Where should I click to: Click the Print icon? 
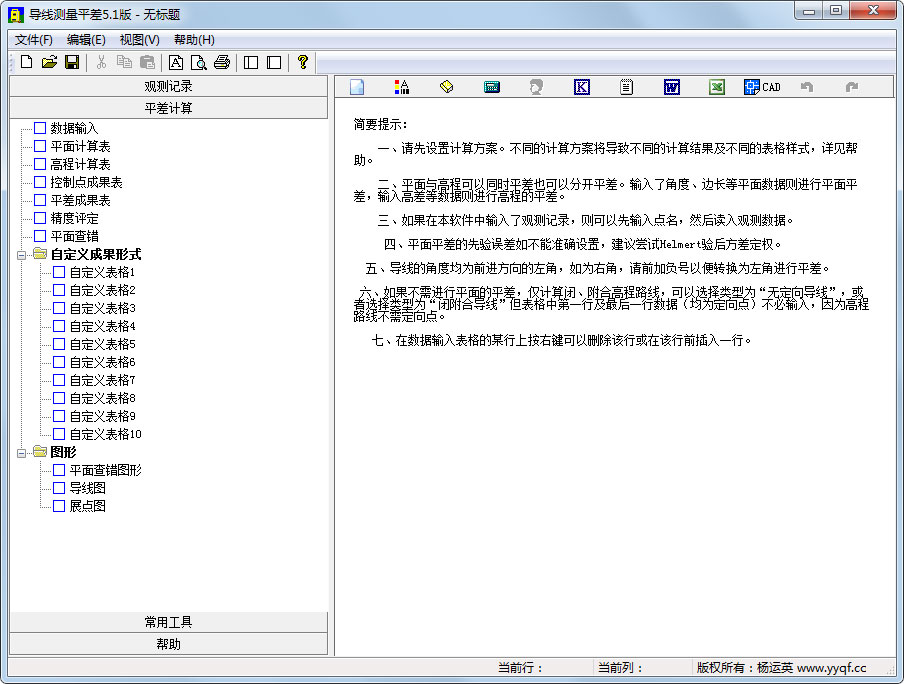pos(222,62)
